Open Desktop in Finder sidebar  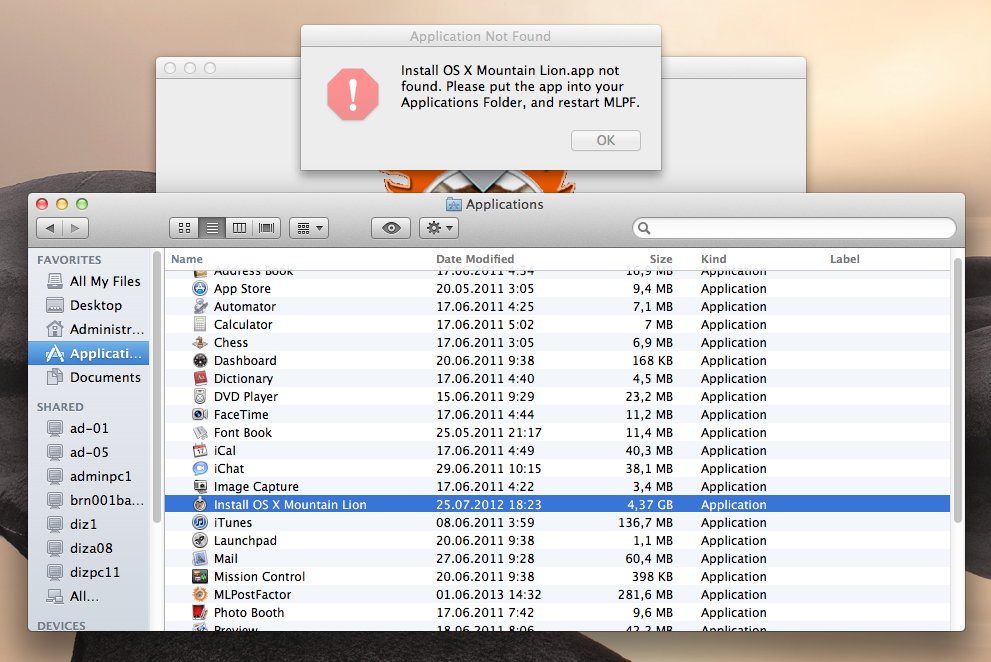(x=89, y=305)
